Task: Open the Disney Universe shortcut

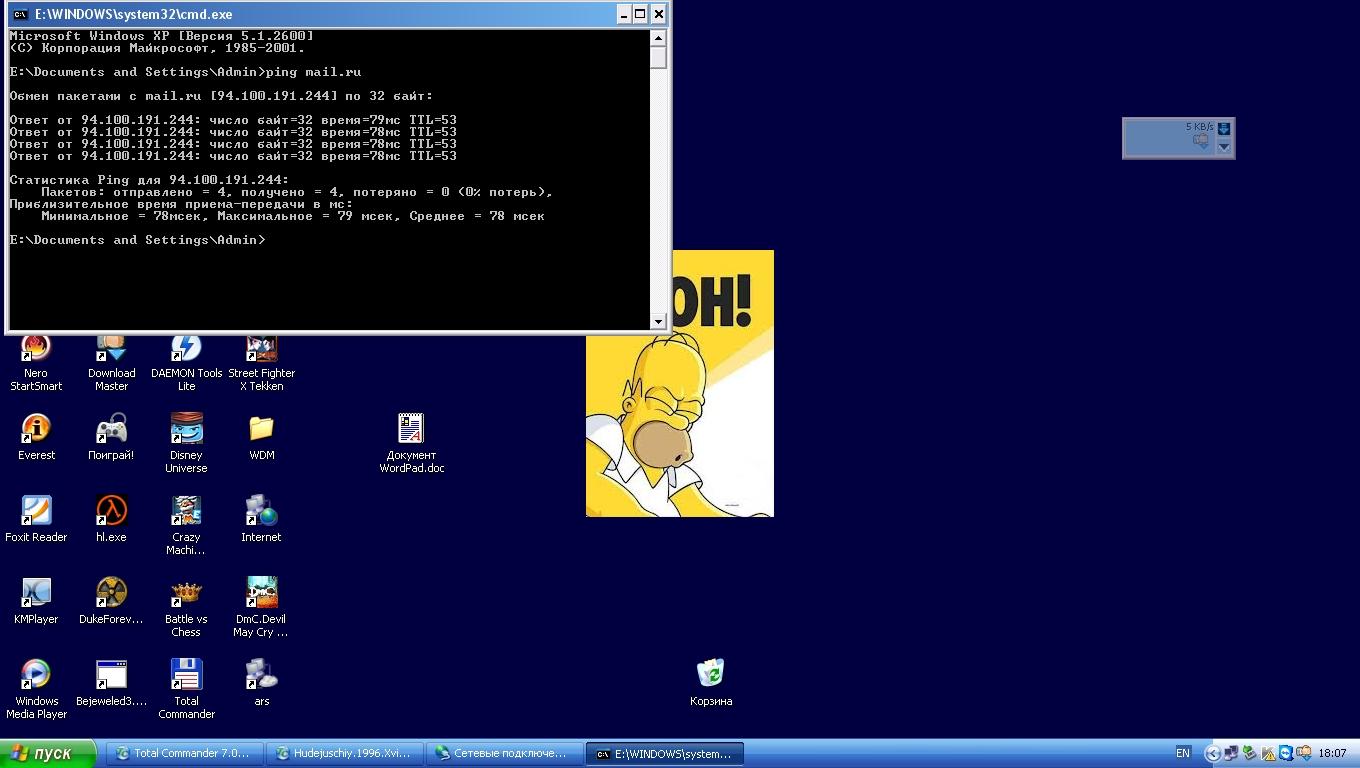Action: (186, 443)
